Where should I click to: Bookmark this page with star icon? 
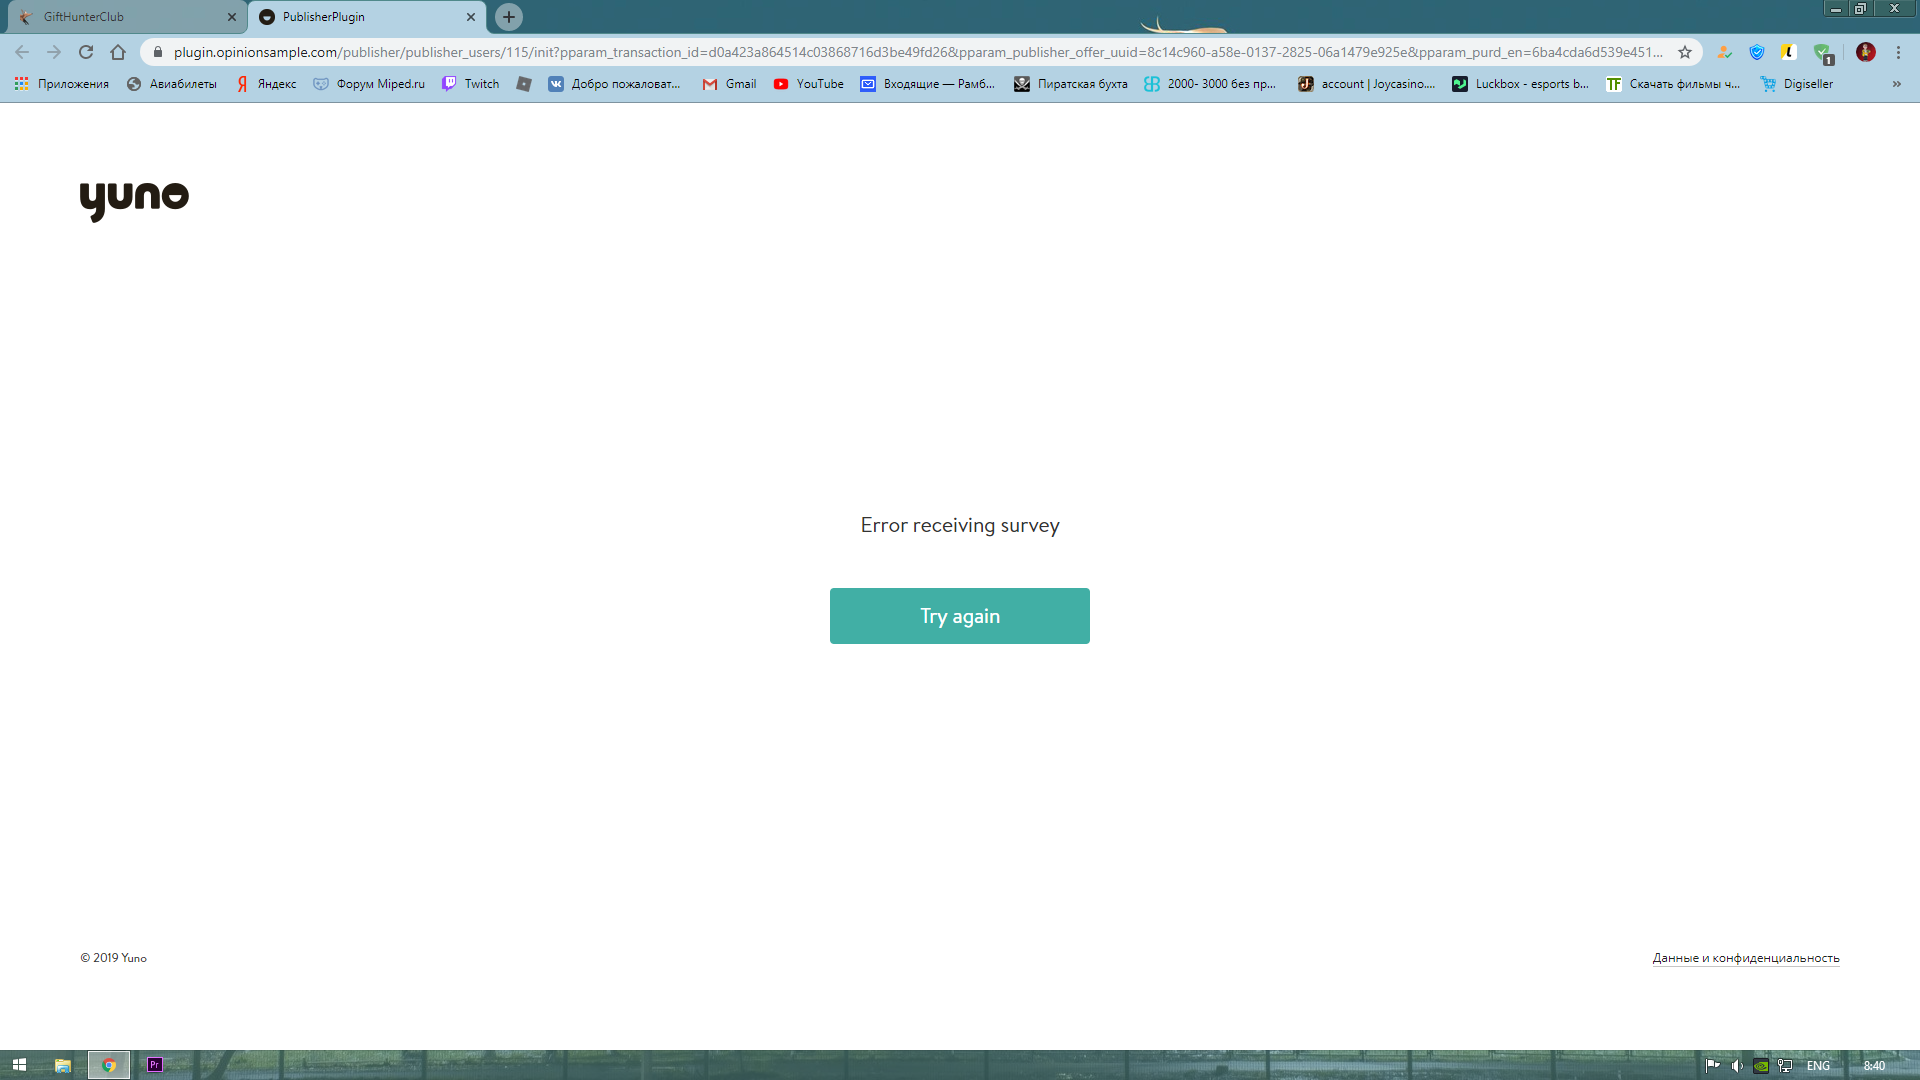tap(1685, 52)
